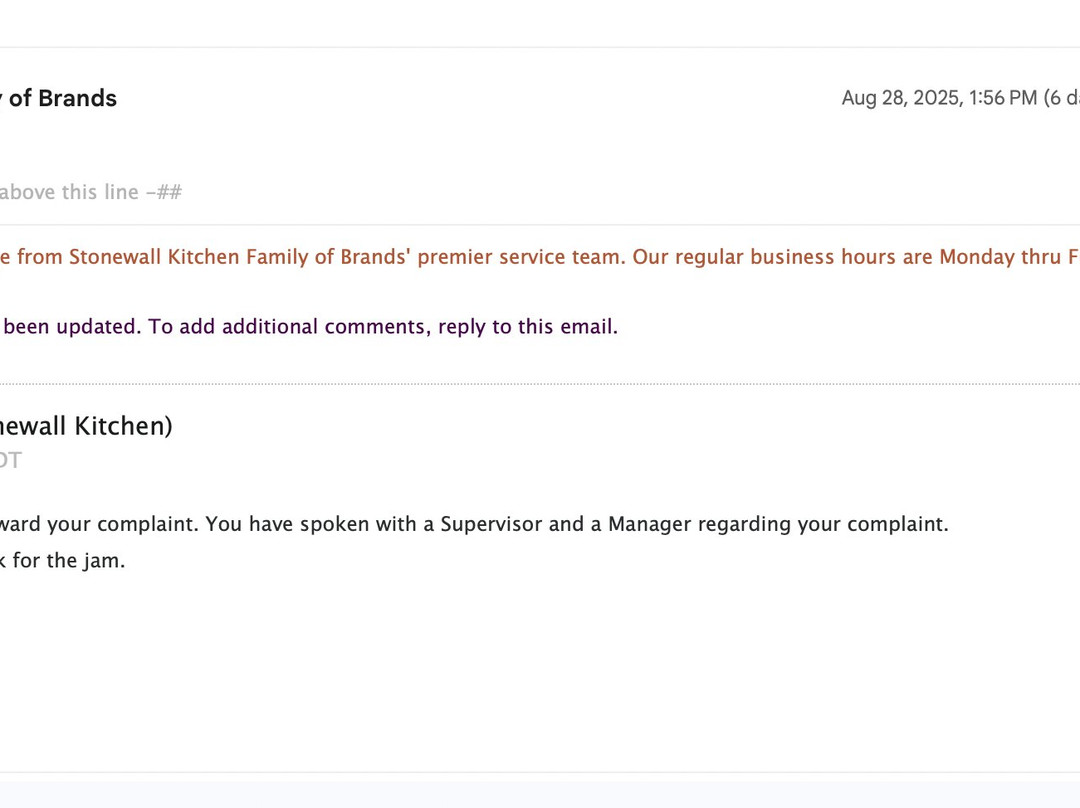This screenshot has height=808, width=1080.
Task: Click "Stonewall Kitchen Family of Brands'" in orange text
Action: pos(240,257)
